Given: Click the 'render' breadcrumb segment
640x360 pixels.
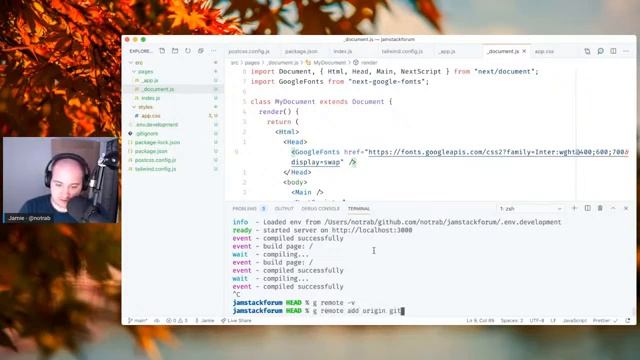Looking at the screenshot, I should click(369, 63).
